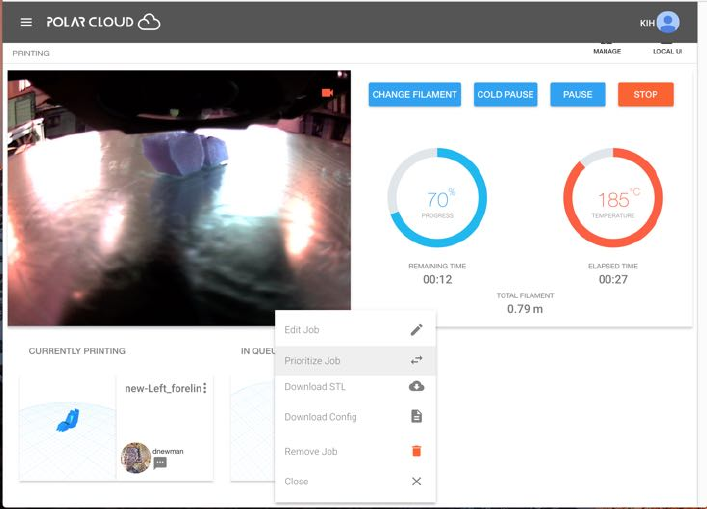
Task: Click the blue model preview thumbnail
Action: click(x=68, y=427)
